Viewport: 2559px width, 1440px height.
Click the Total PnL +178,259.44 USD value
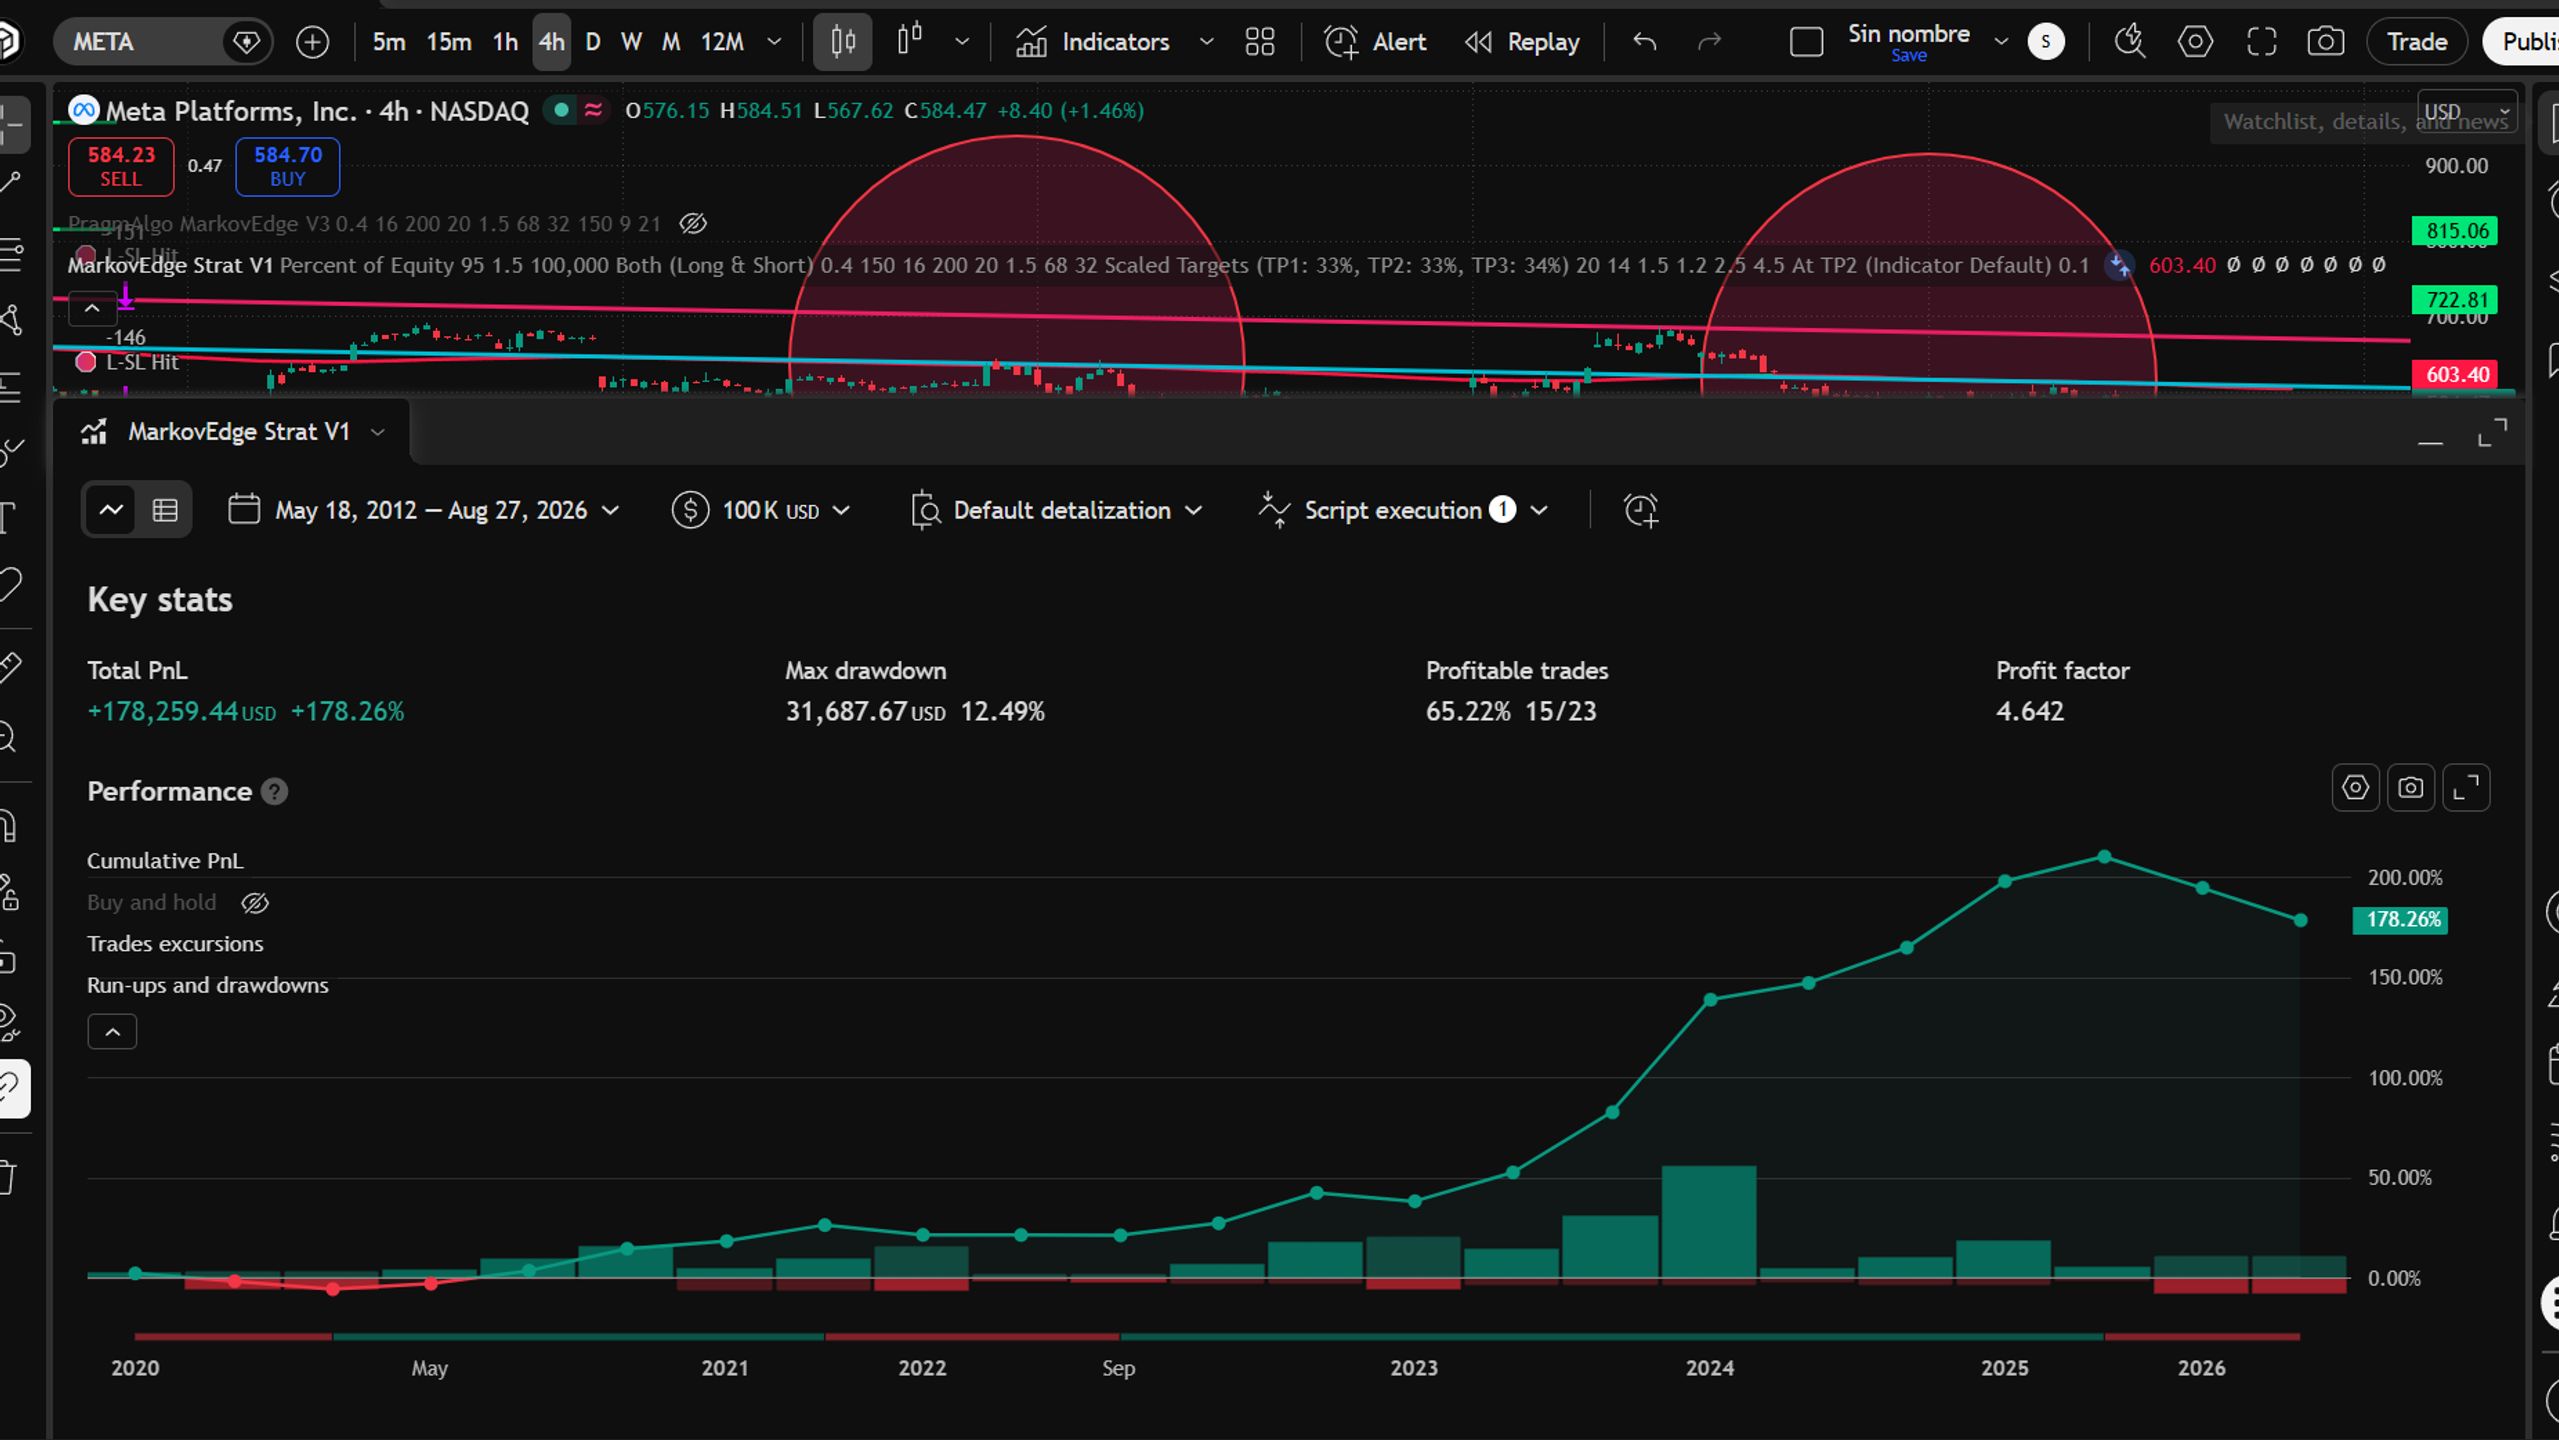pyautogui.click(x=182, y=712)
